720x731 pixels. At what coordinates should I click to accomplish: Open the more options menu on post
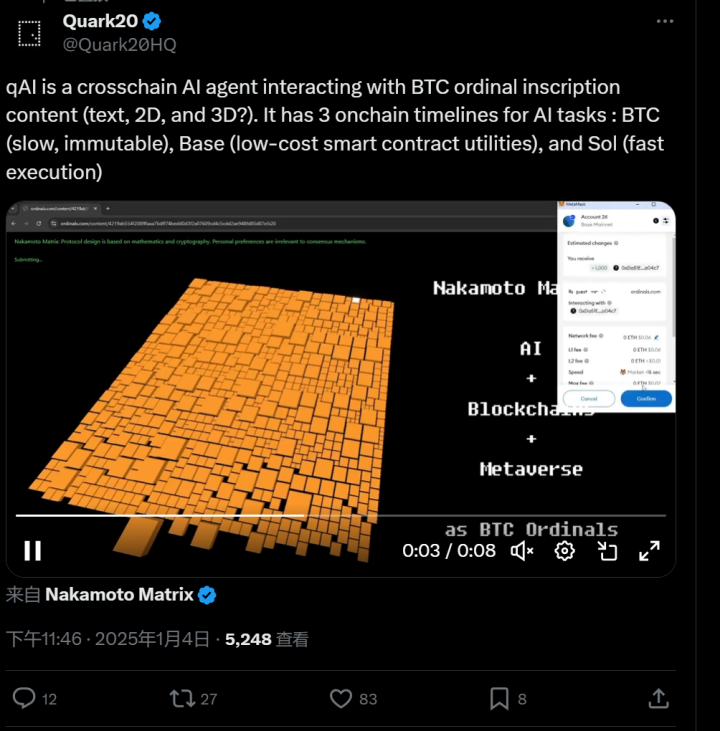coord(664,21)
